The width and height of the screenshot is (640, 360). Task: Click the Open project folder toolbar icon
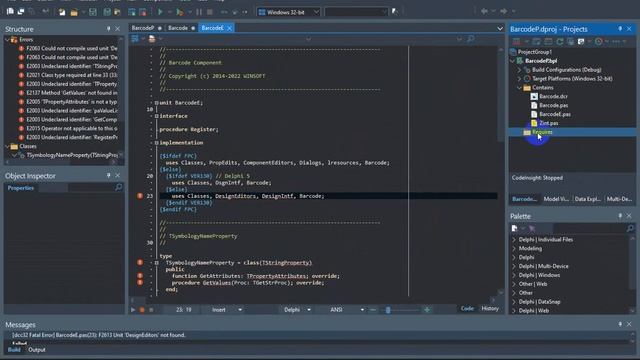click(x=74, y=12)
